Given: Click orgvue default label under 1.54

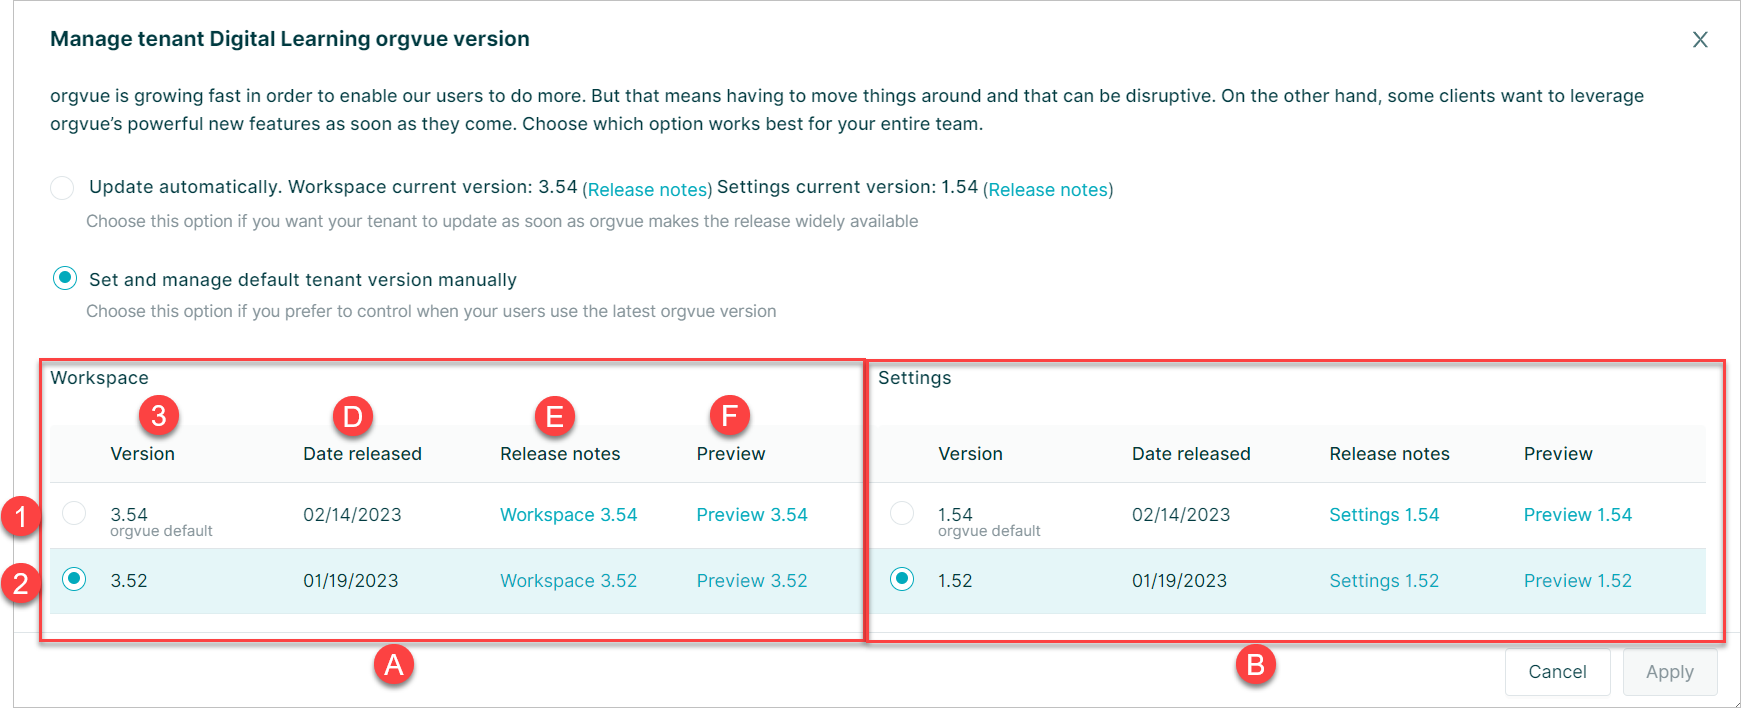Looking at the screenshot, I should [x=989, y=531].
